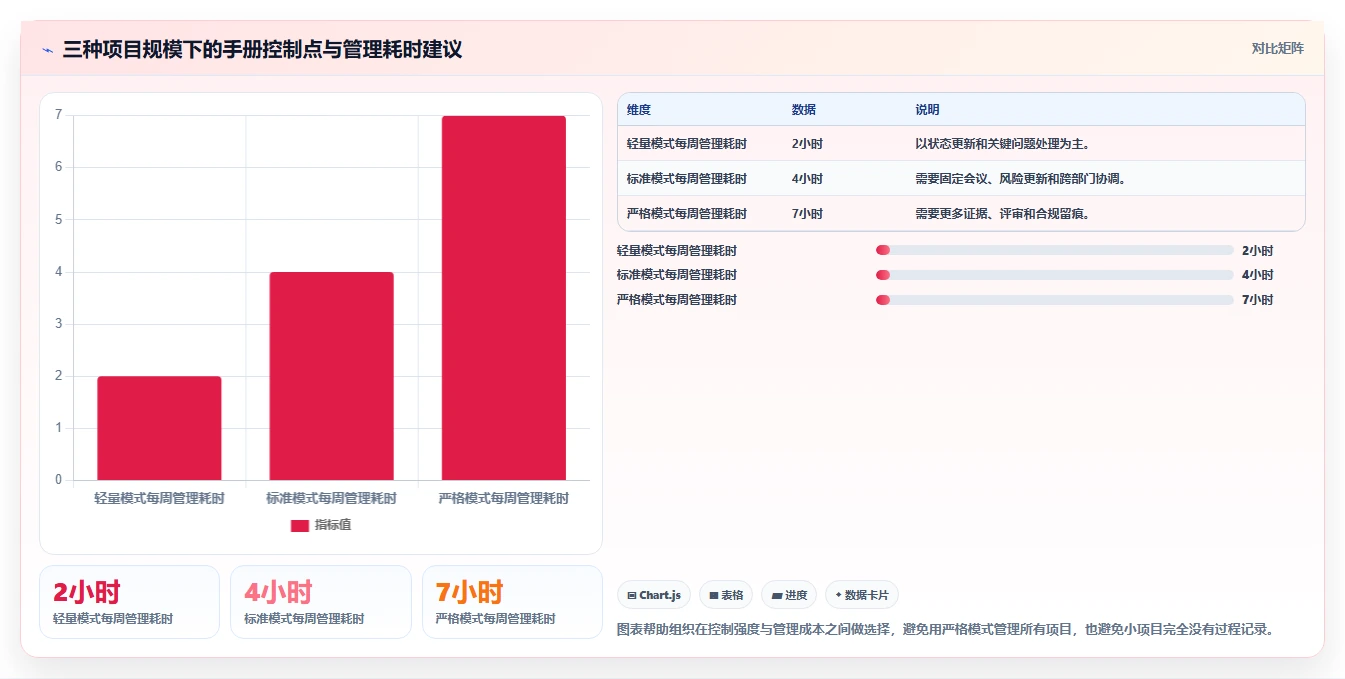Click the 标准模式 bar in chart

coord(331,376)
